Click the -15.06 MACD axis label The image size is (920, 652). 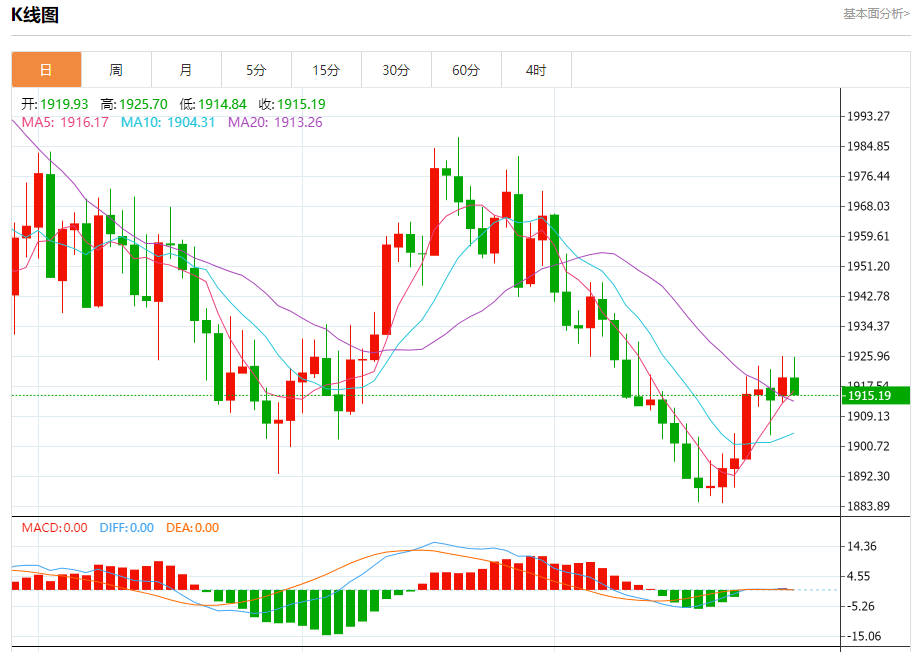[864, 636]
